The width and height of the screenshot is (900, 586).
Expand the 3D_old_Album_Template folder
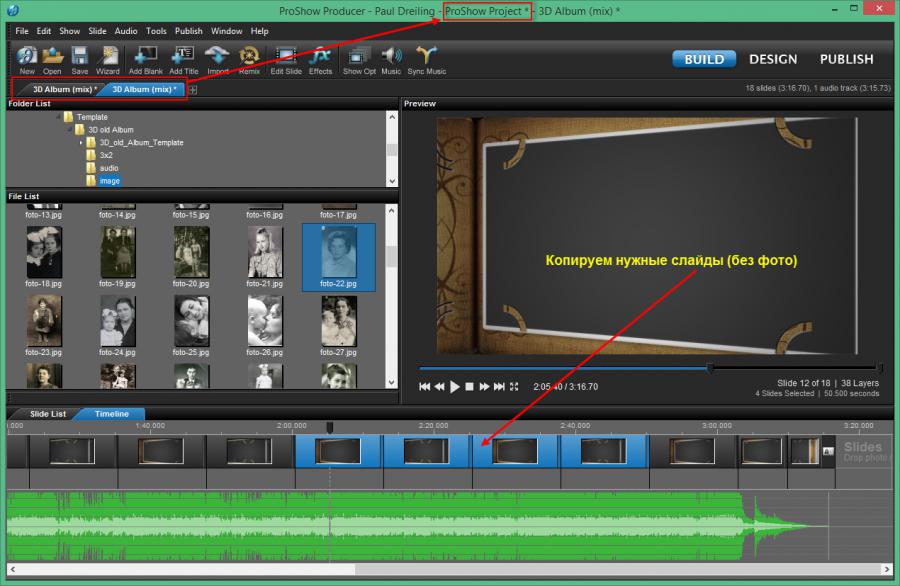[x=81, y=142]
